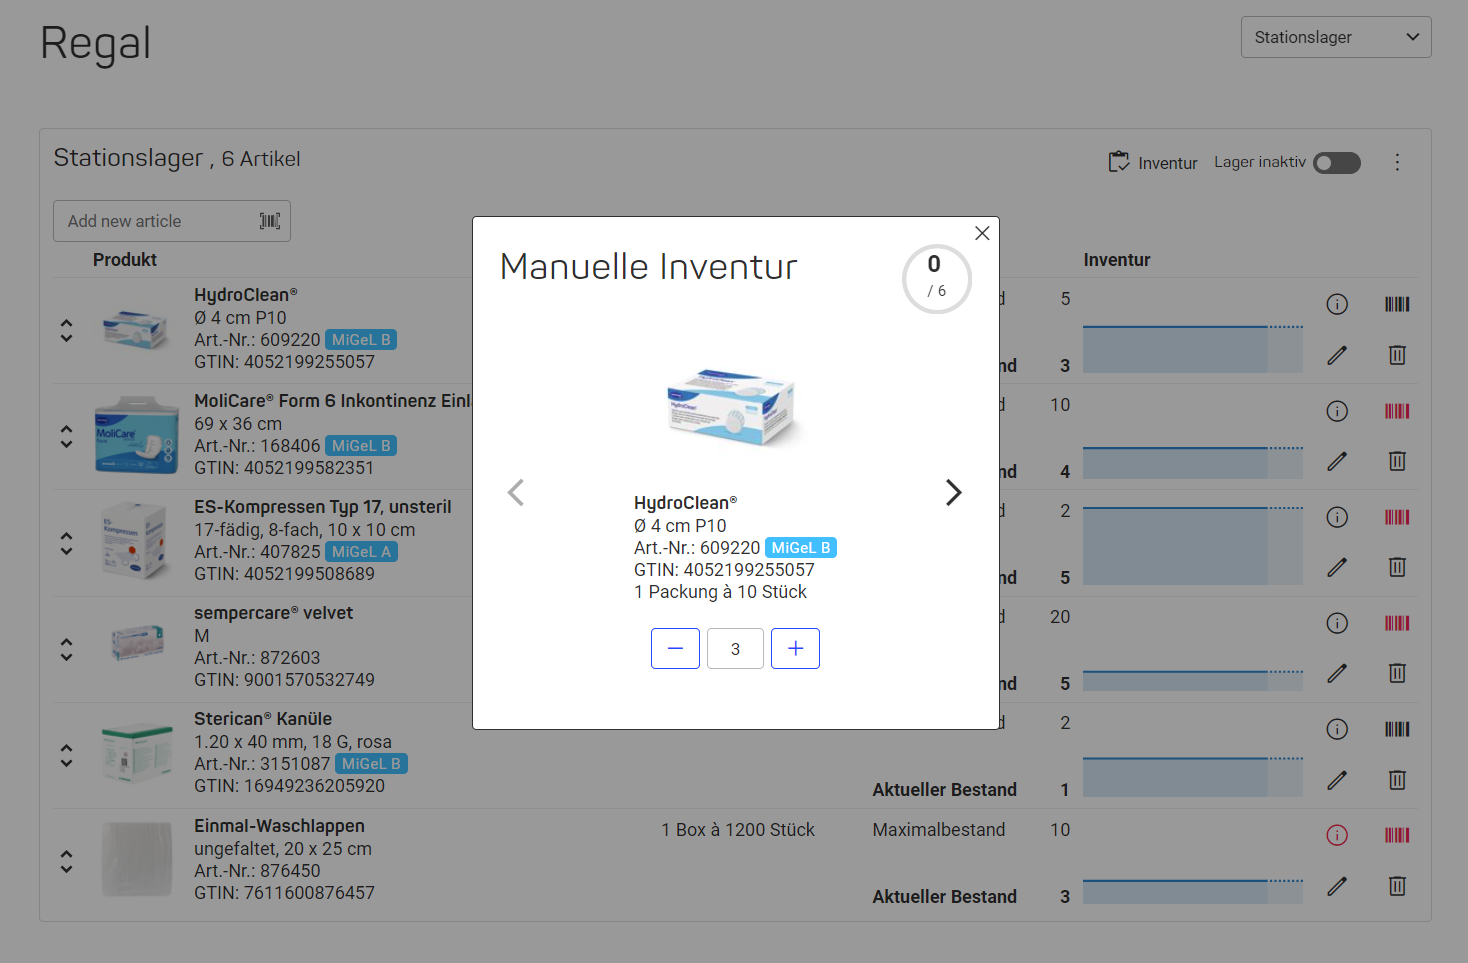Screen dimensions: 1468x963
Task: Open the three-dot more options menu
Action: pos(1397,162)
